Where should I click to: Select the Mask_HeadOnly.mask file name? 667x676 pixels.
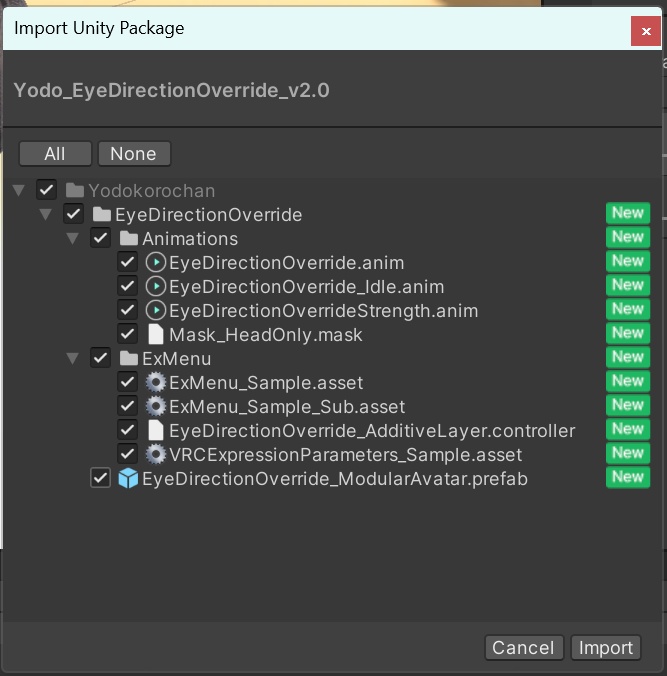[x=266, y=335]
